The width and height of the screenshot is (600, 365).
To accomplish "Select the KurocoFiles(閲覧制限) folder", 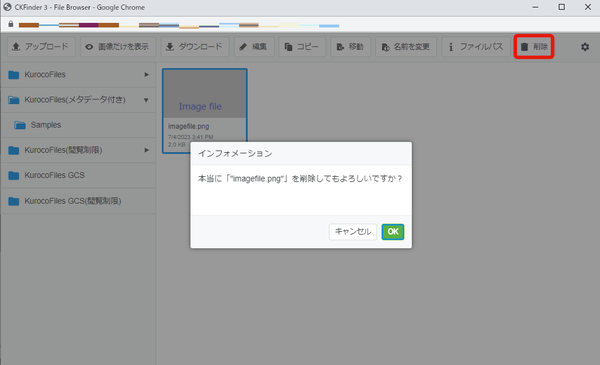I will (x=78, y=150).
